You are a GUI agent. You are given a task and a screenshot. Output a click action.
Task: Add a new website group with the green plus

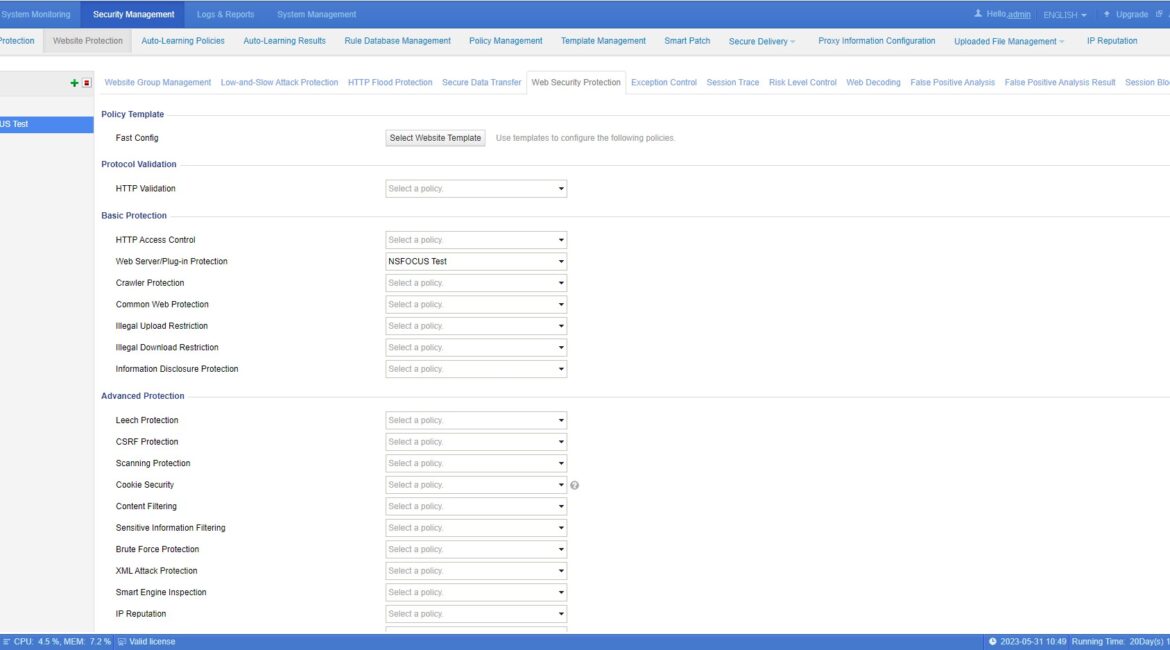tap(73, 82)
